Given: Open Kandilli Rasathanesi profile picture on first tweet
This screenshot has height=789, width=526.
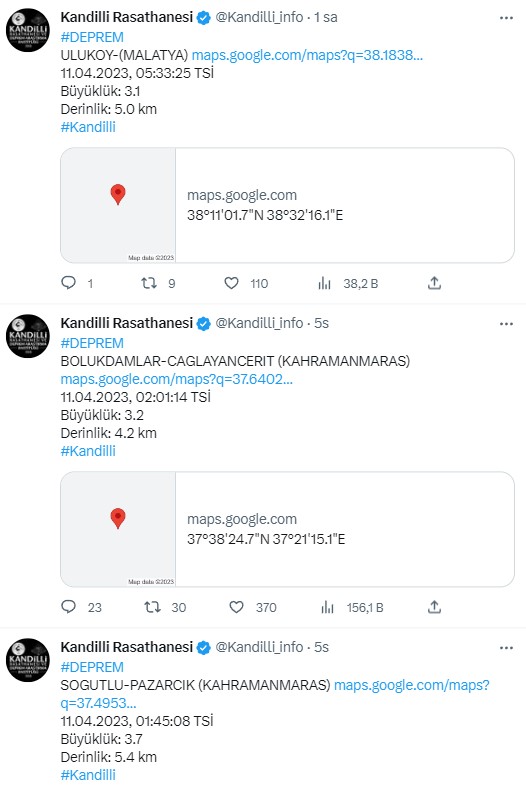Looking at the screenshot, I should 28,30.
